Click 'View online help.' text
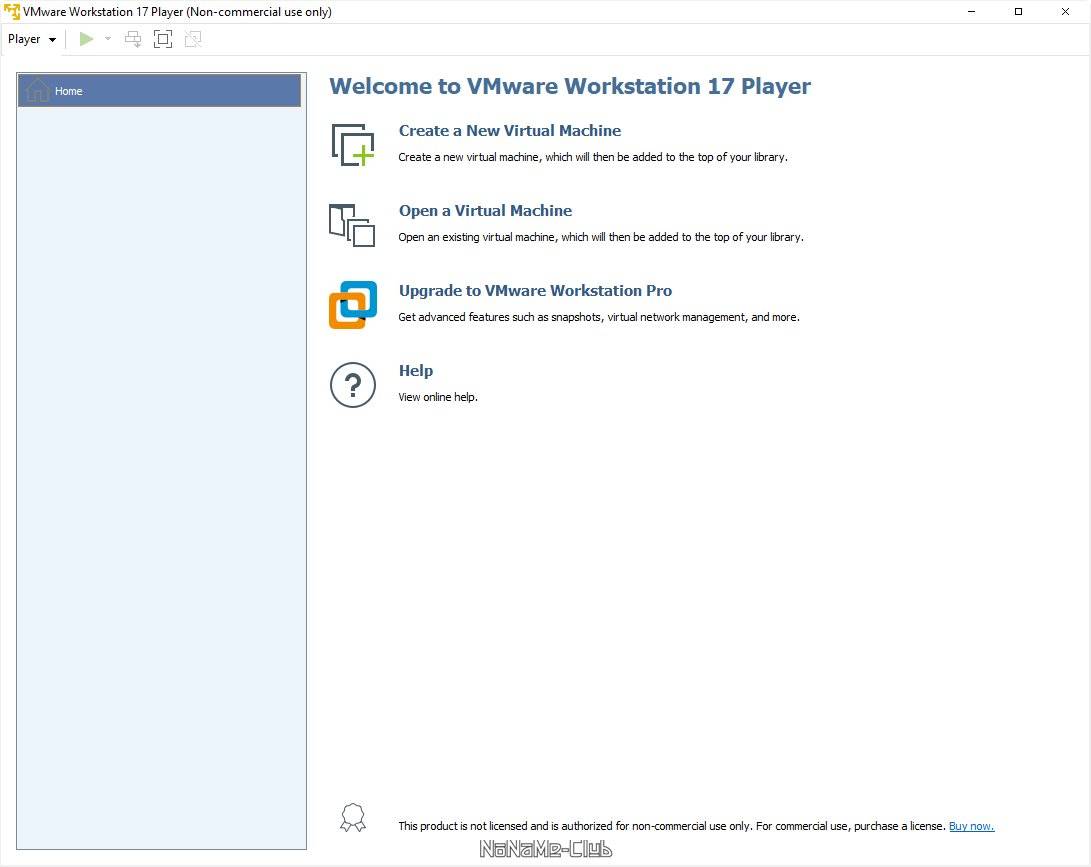 click(438, 397)
